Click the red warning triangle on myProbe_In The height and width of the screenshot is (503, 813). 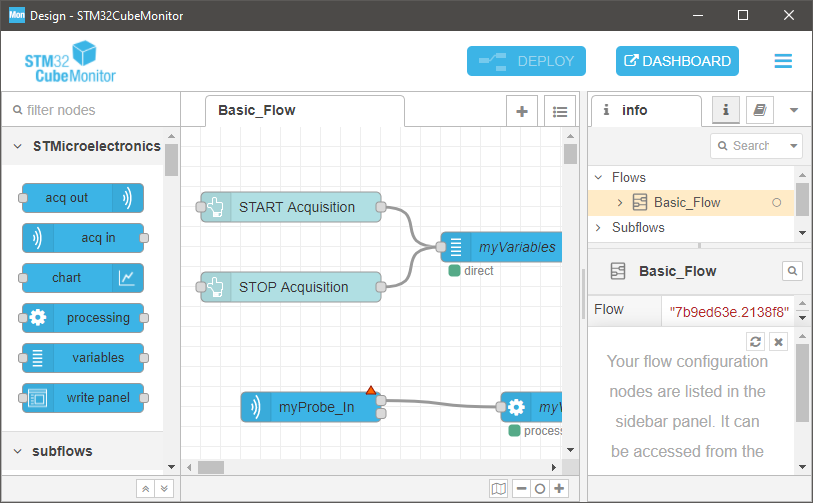(371, 390)
